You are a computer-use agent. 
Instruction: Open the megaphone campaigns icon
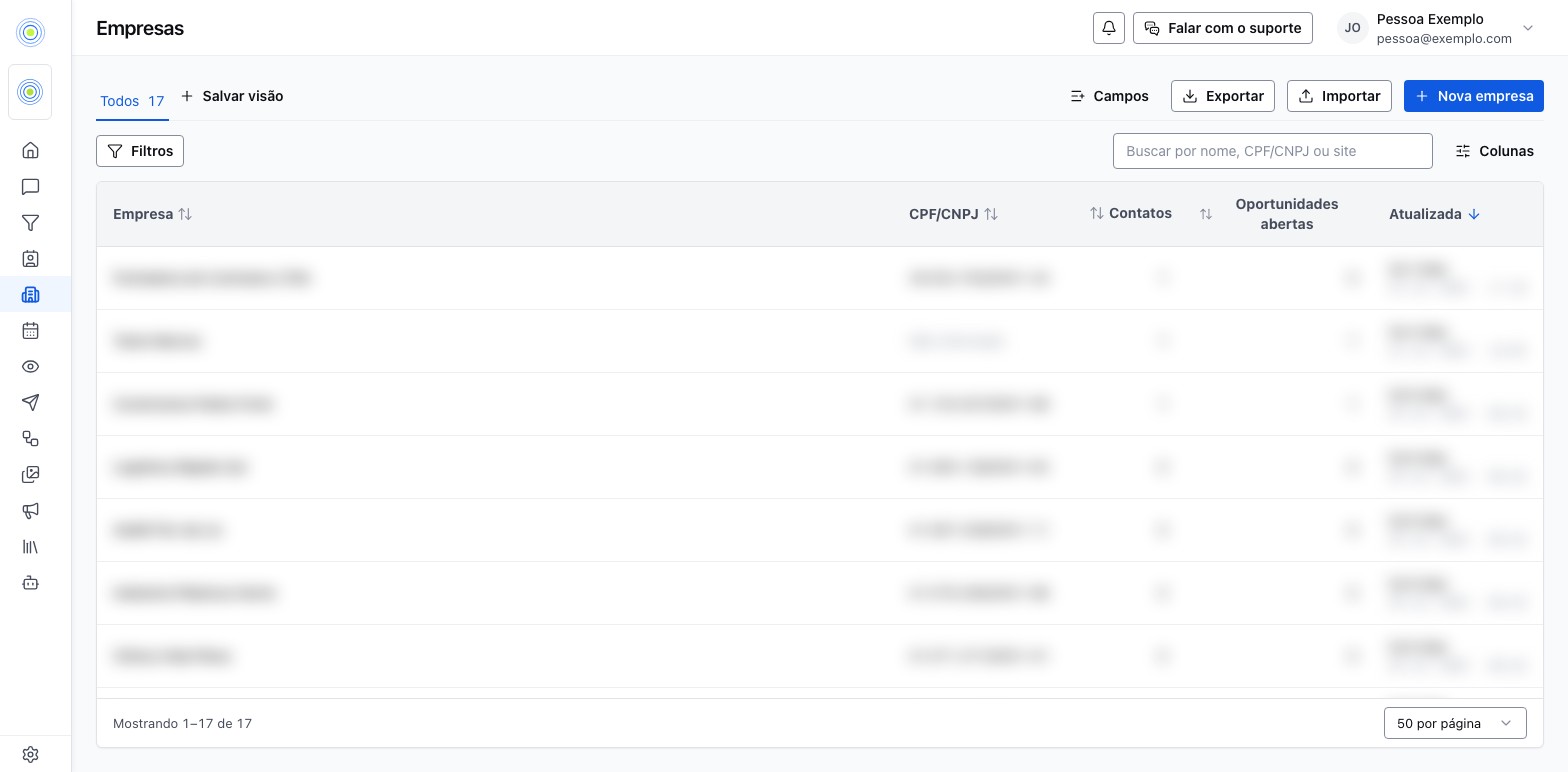click(31, 510)
